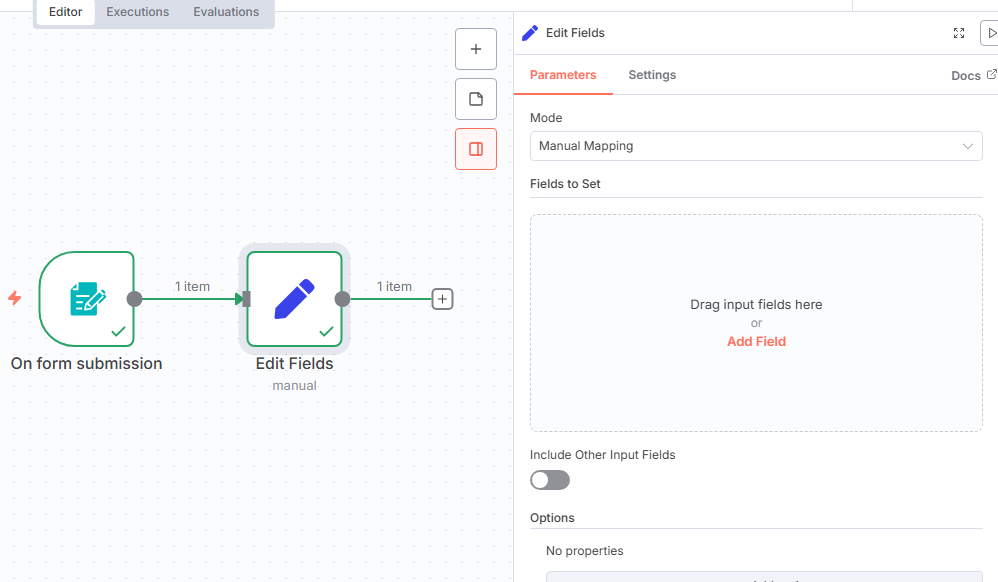The width and height of the screenshot is (998, 582).
Task: Enable Include Other Input Fields toggle
Action: [x=550, y=480]
